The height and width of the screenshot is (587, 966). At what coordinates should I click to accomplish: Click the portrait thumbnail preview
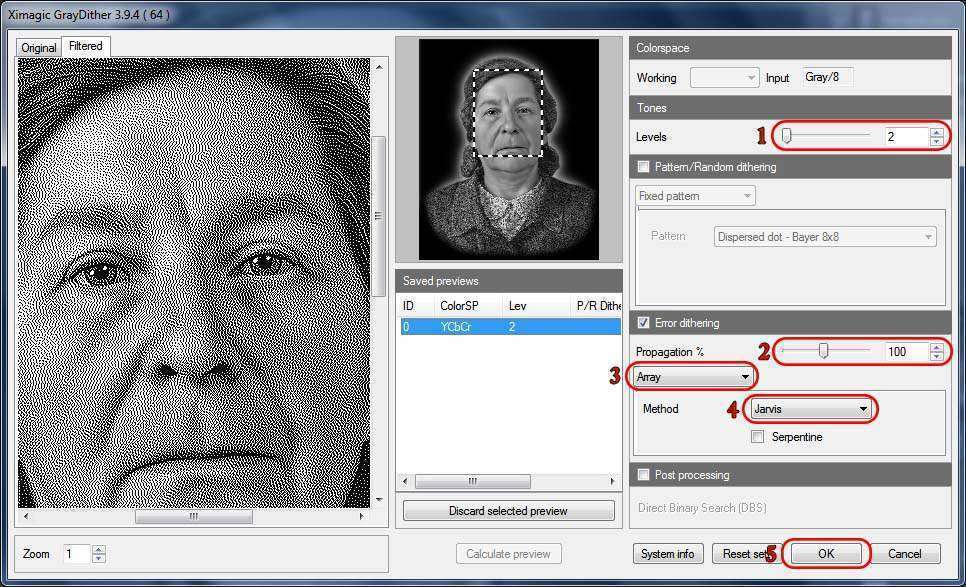[x=508, y=148]
